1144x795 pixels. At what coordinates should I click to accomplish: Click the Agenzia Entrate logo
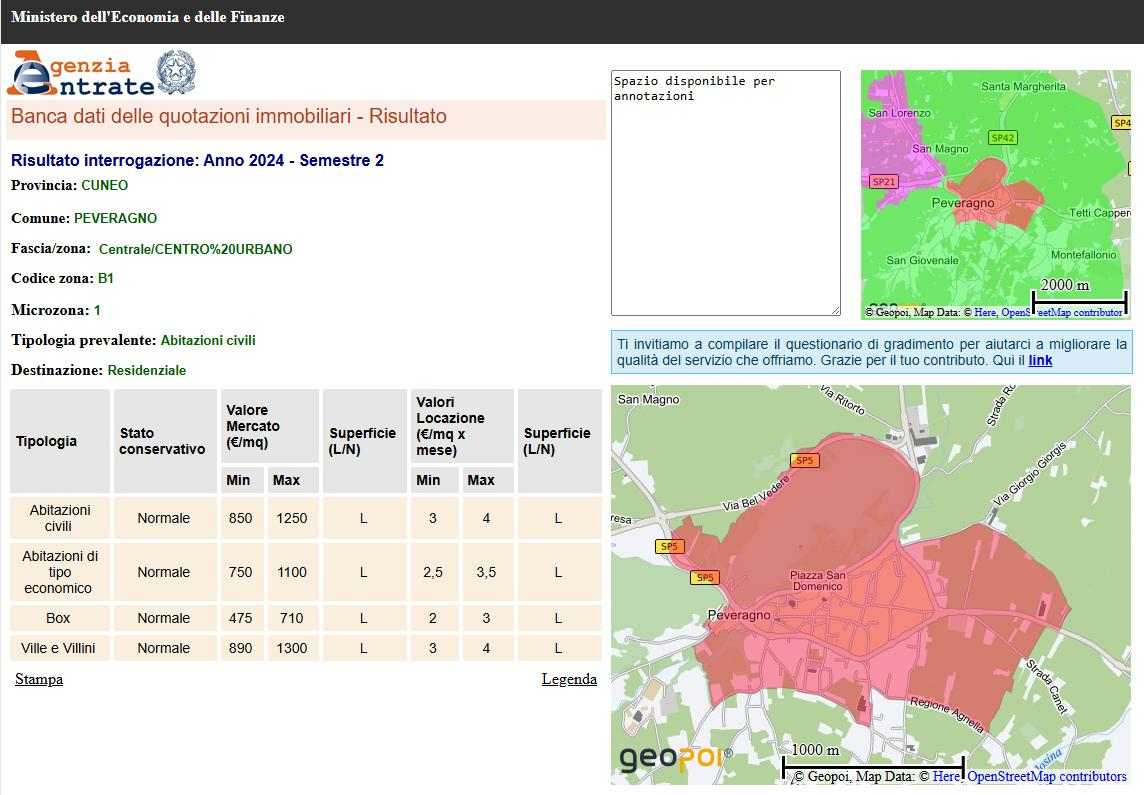click(x=80, y=73)
